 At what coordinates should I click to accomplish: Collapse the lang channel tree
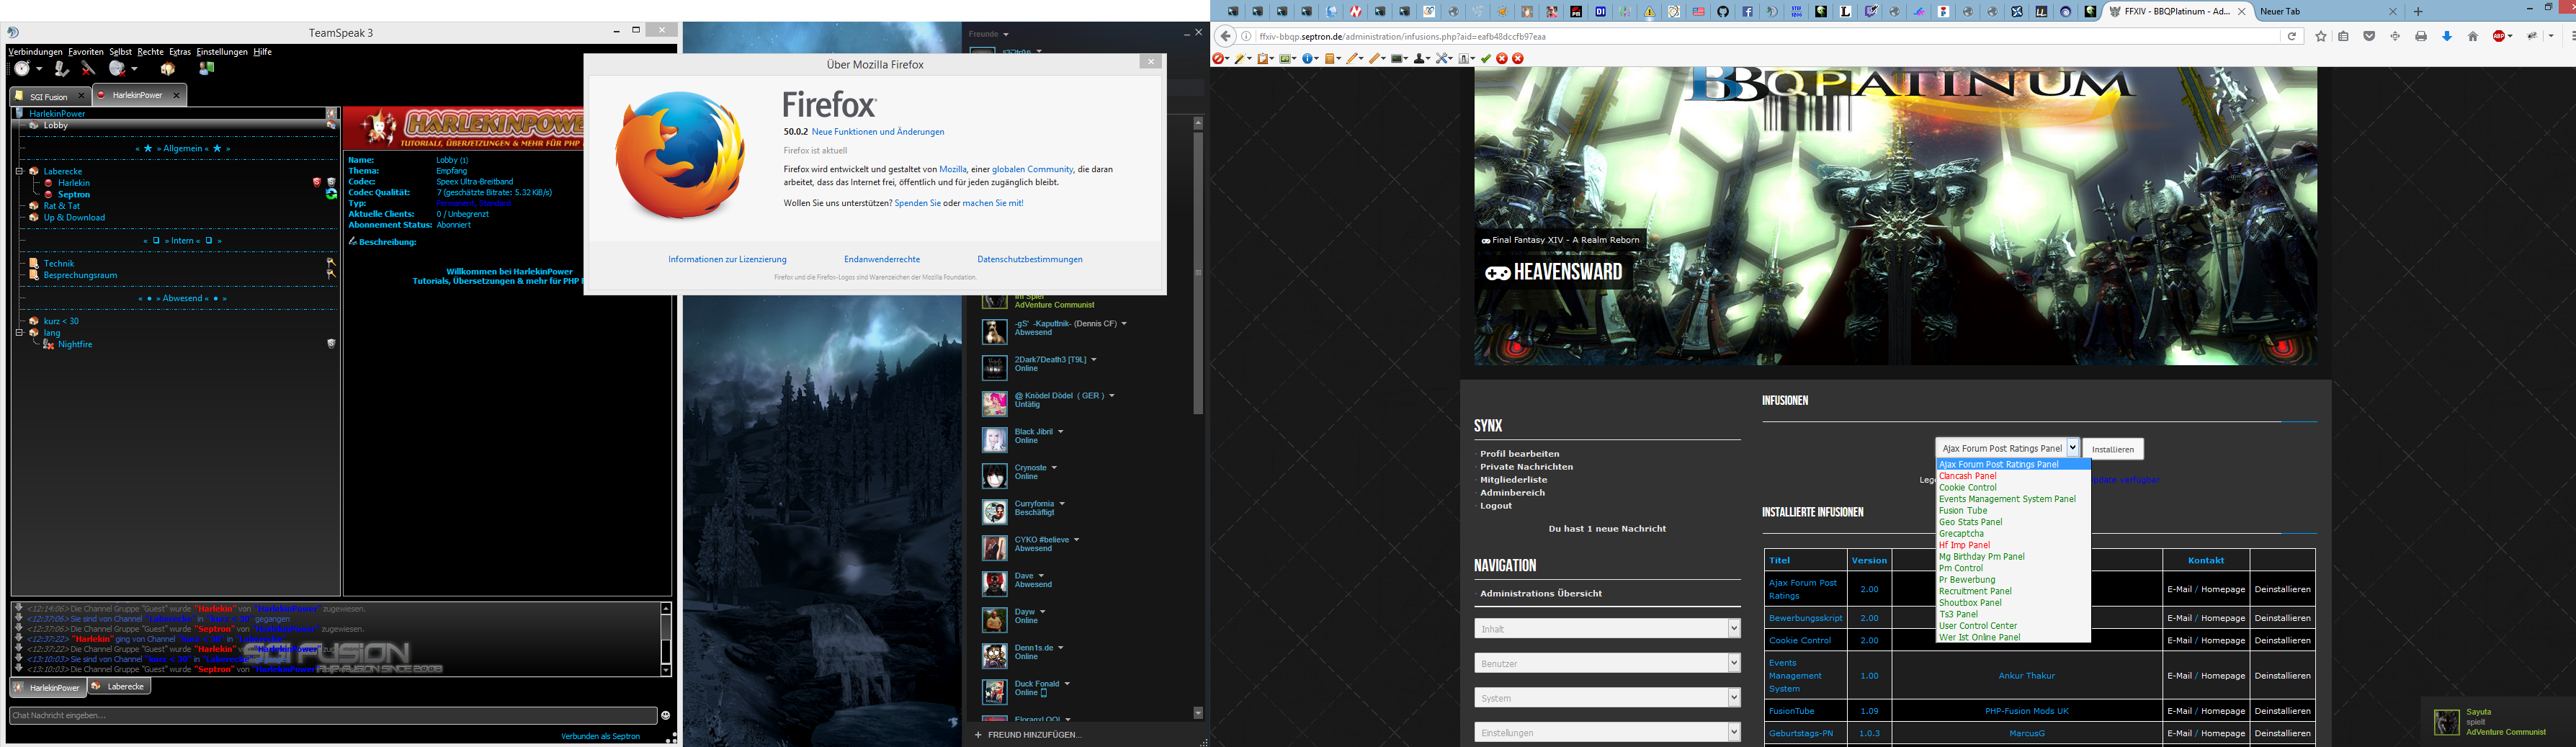(x=19, y=333)
